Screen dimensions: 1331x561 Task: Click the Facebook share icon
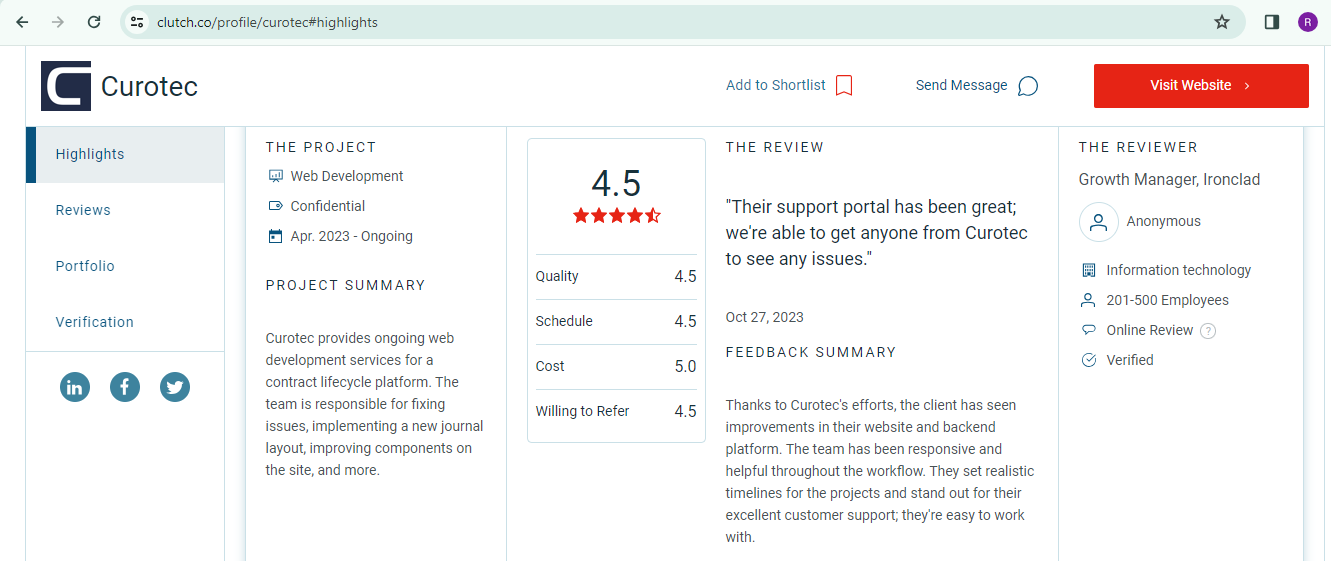(125, 387)
